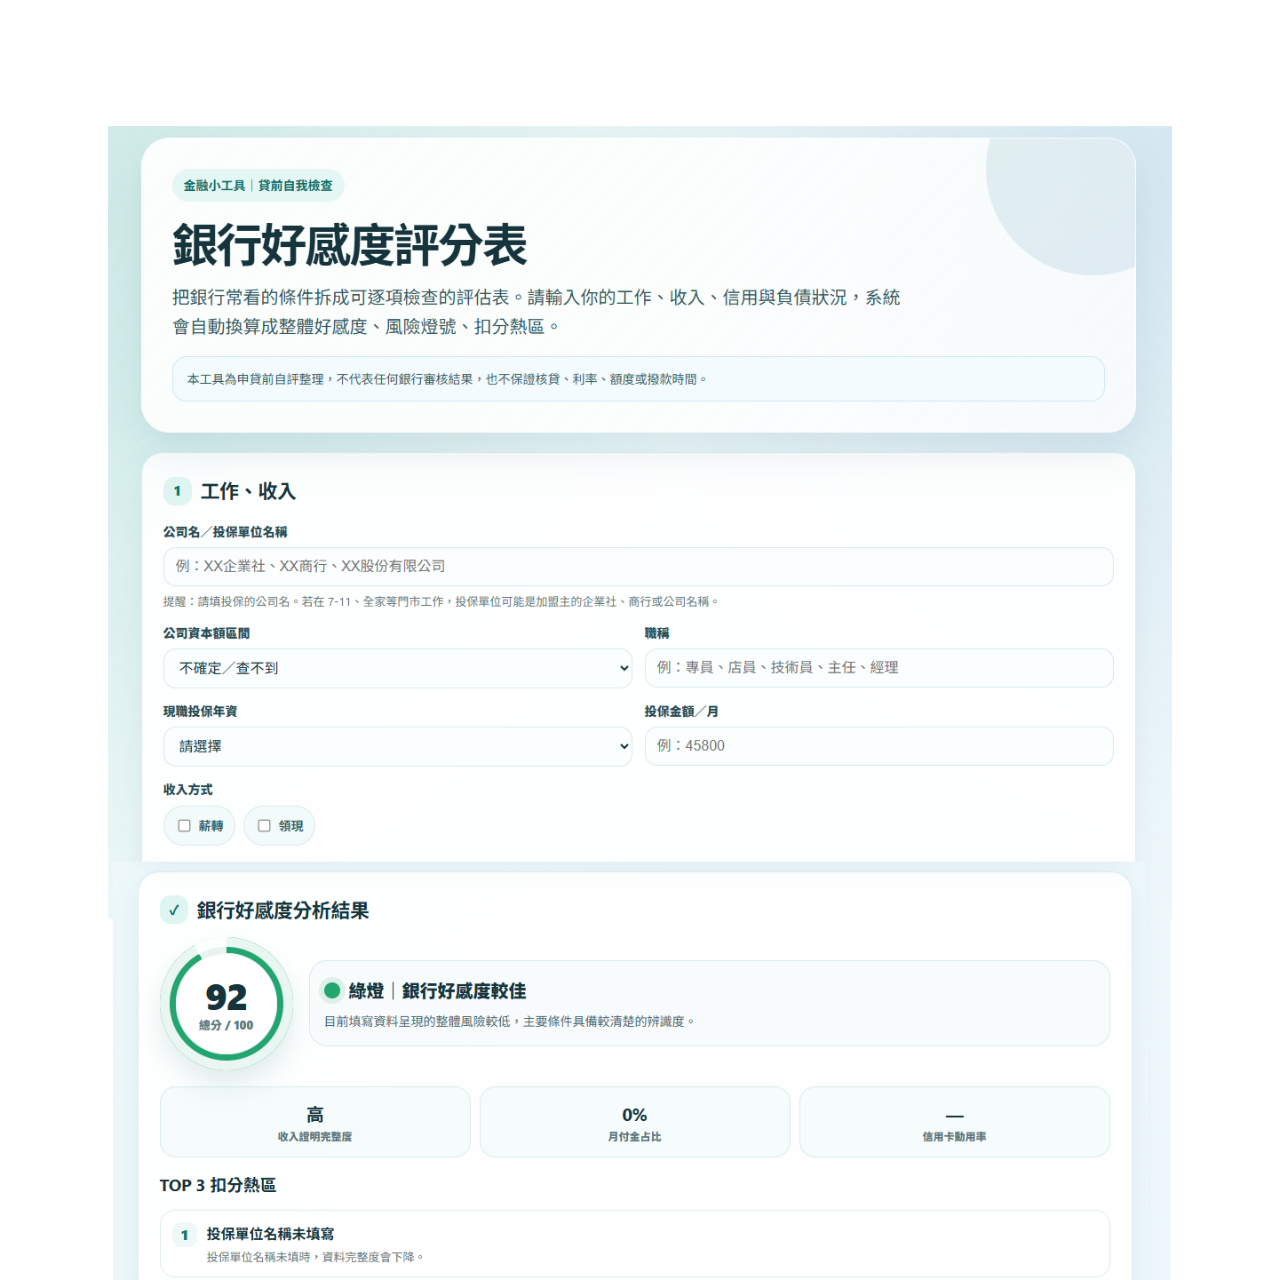Screen dimensions: 1280x1280
Task: Click the 92 score progress ring
Action: pyautogui.click(x=226, y=1004)
